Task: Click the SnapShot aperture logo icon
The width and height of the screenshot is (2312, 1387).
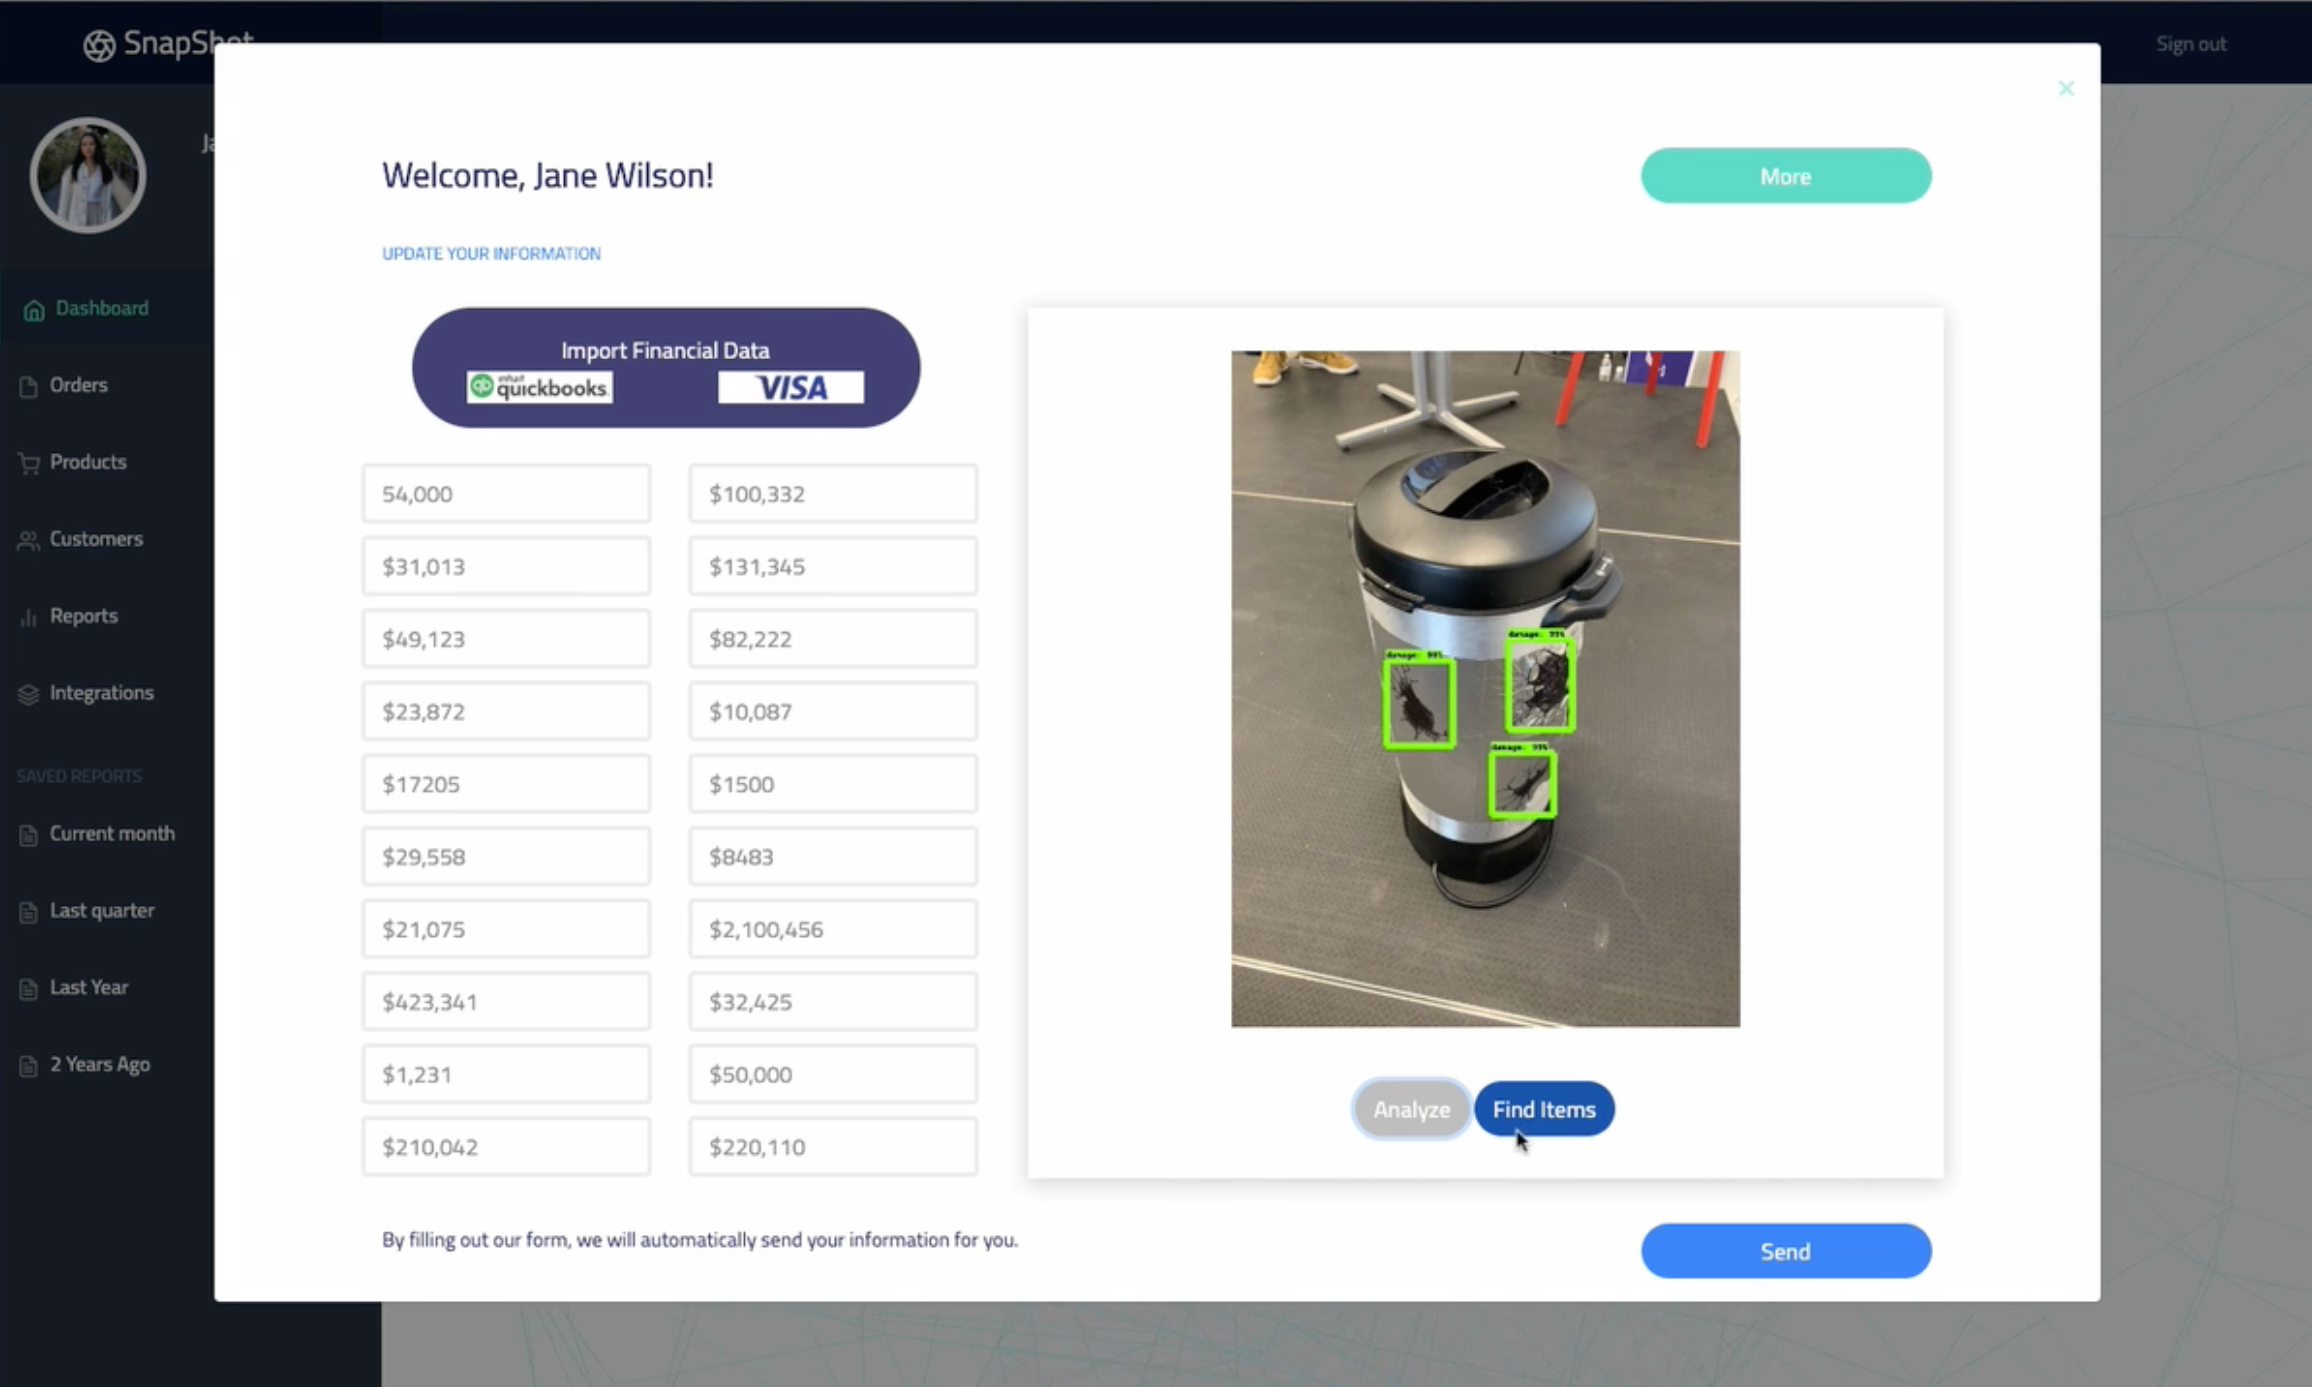Action: point(99,45)
